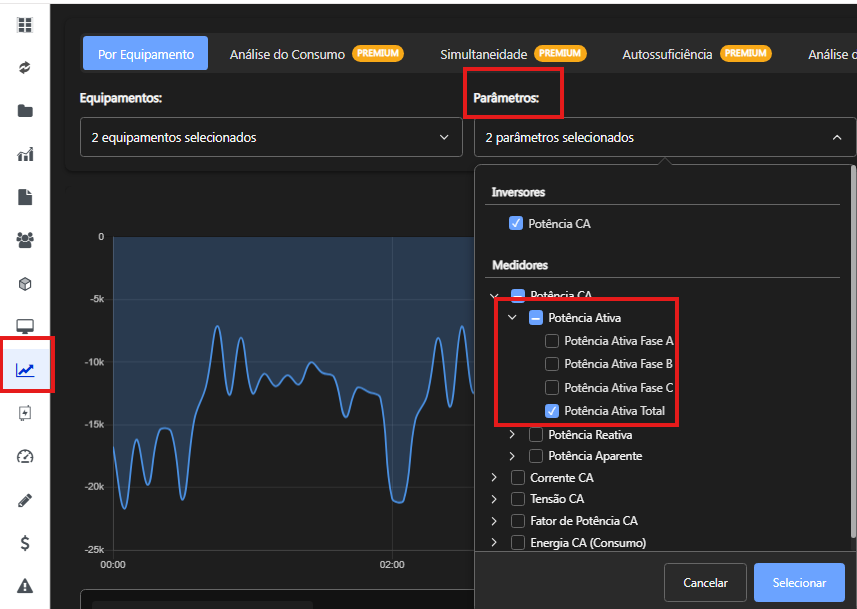Enable the Potência Ativa Fase A checkbox
The width and height of the screenshot is (857, 609).
pyautogui.click(x=552, y=341)
